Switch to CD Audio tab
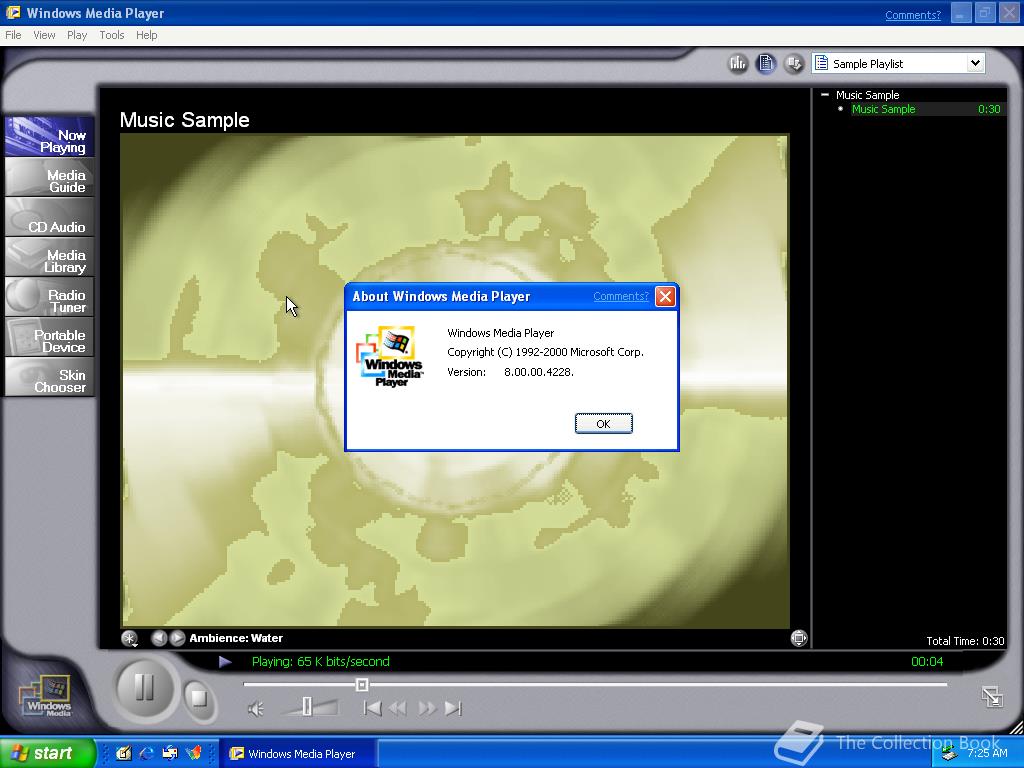This screenshot has width=1024, height=768. 50,217
